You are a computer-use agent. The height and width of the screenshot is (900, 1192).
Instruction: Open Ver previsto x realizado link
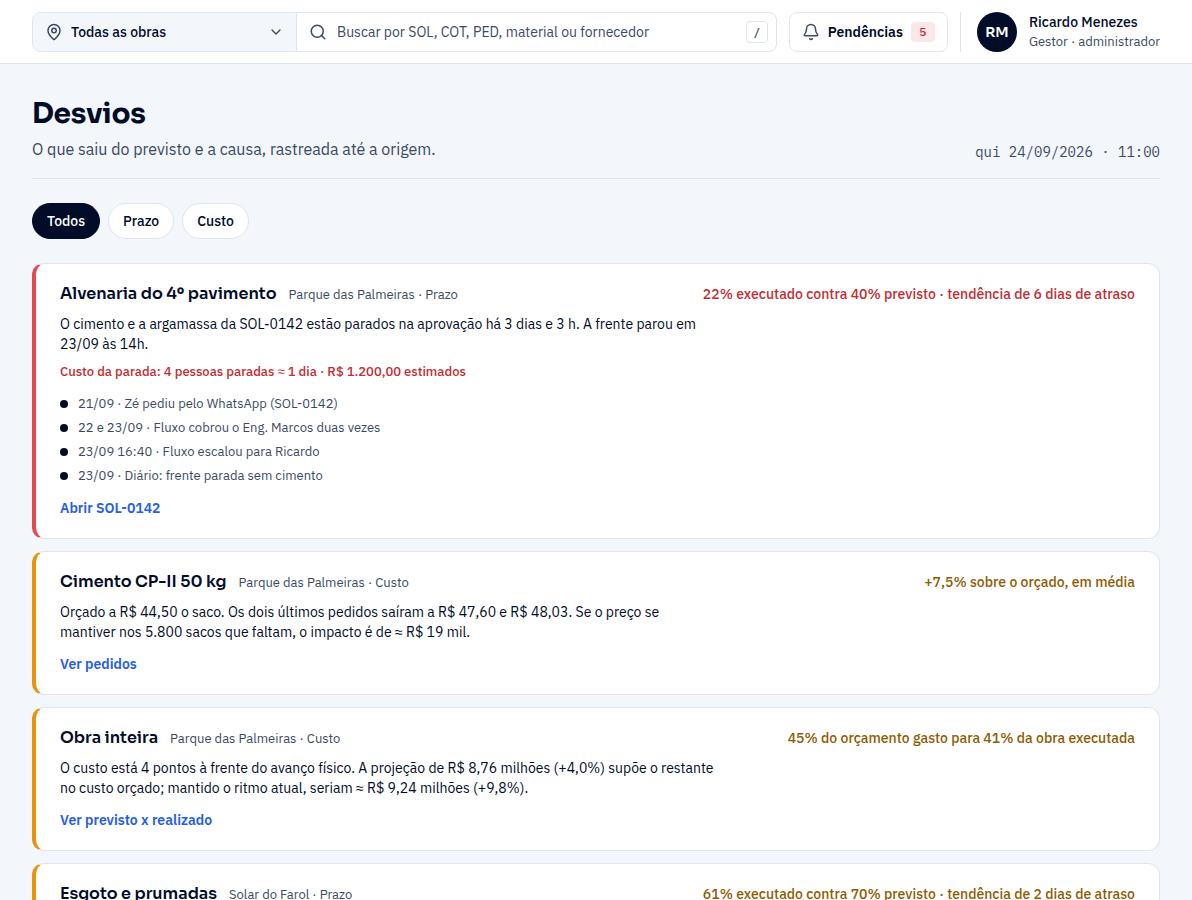coord(136,819)
